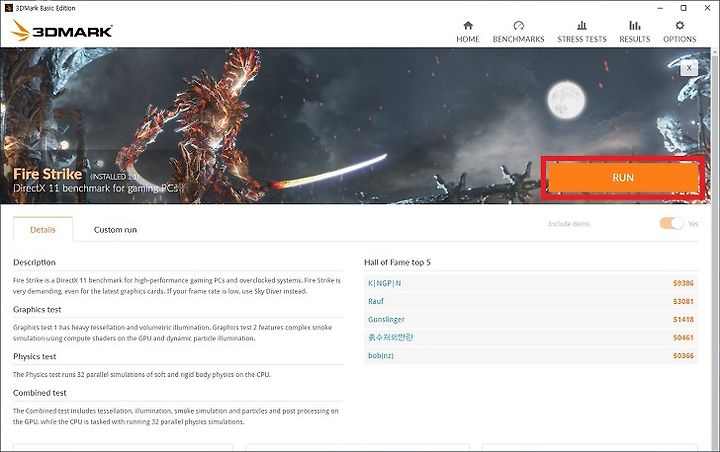Switch to the Custom run tab
Image resolution: width=720 pixels, height=452 pixels.
[x=115, y=230]
